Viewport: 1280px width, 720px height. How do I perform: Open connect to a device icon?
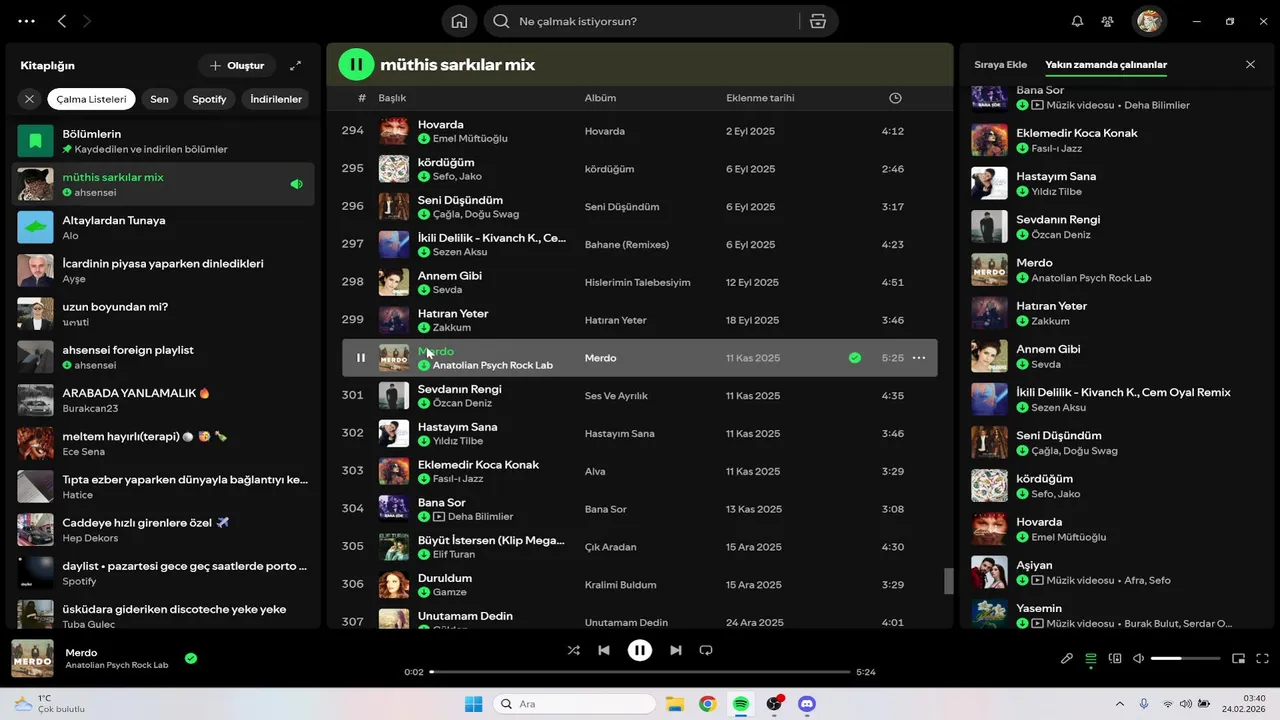tap(1115, 659)
